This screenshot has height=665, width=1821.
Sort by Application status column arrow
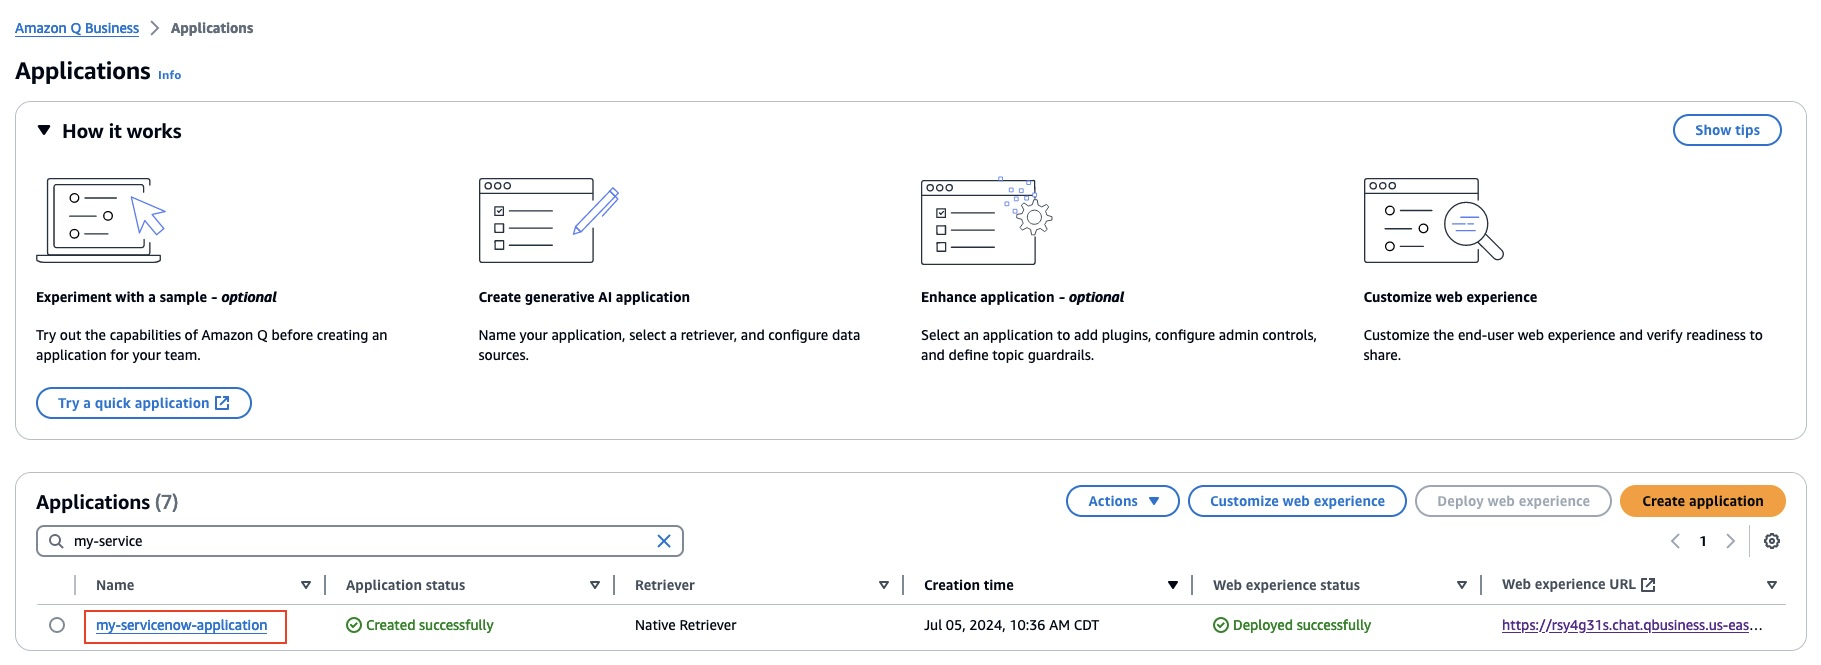point(595,585)
